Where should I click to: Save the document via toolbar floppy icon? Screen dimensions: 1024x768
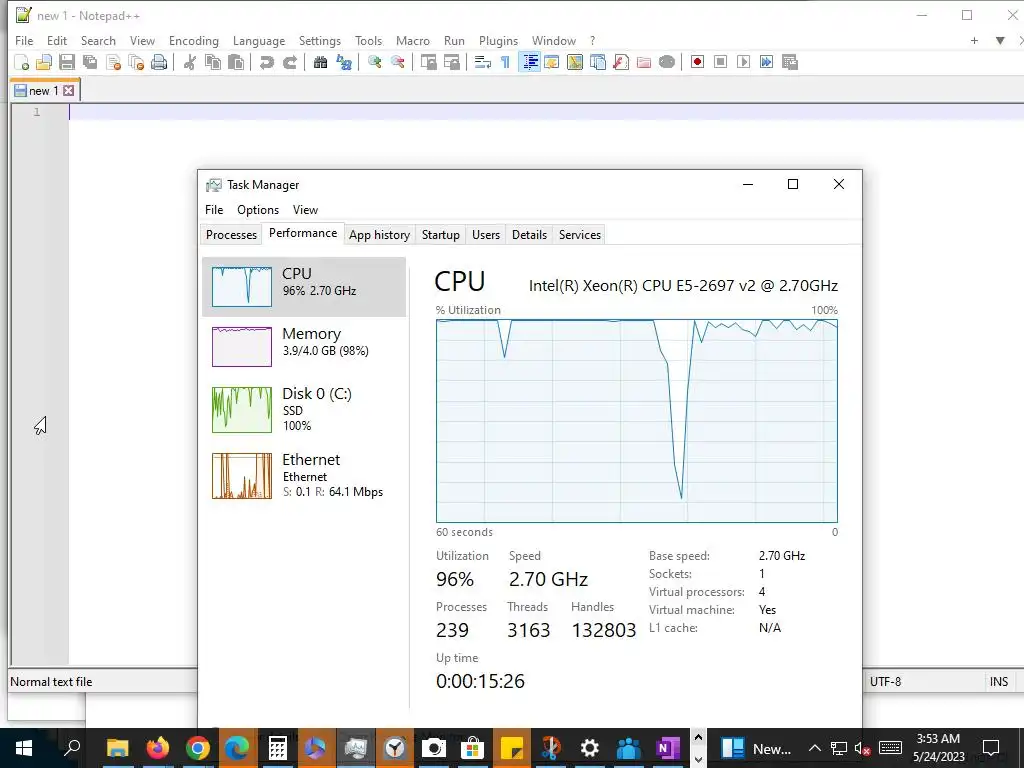tap(67, 62)
